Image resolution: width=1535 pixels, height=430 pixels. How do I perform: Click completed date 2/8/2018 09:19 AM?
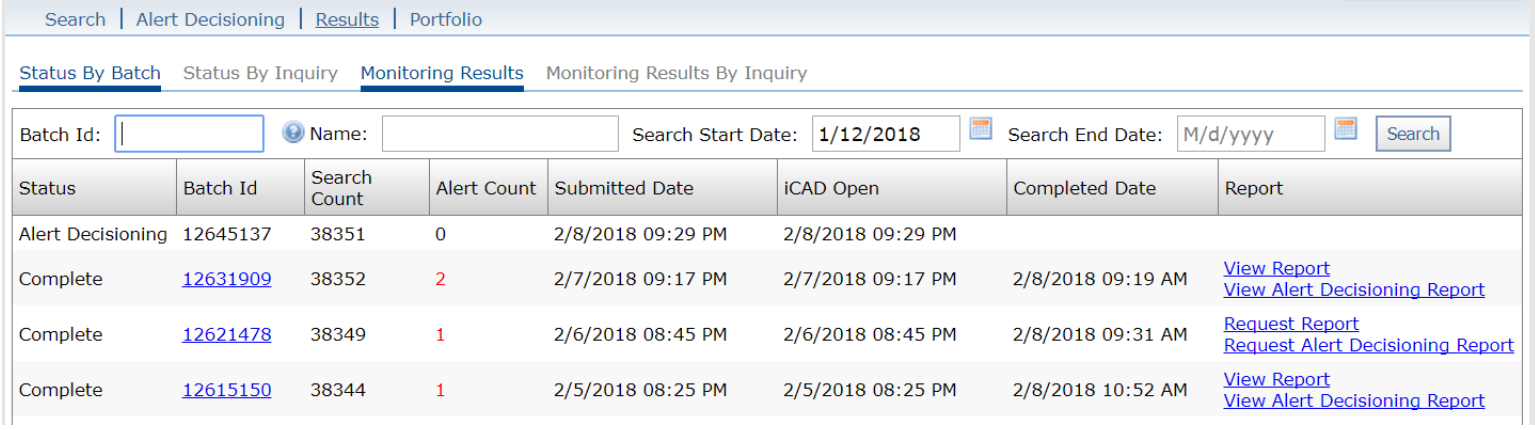click(1100, 279)
